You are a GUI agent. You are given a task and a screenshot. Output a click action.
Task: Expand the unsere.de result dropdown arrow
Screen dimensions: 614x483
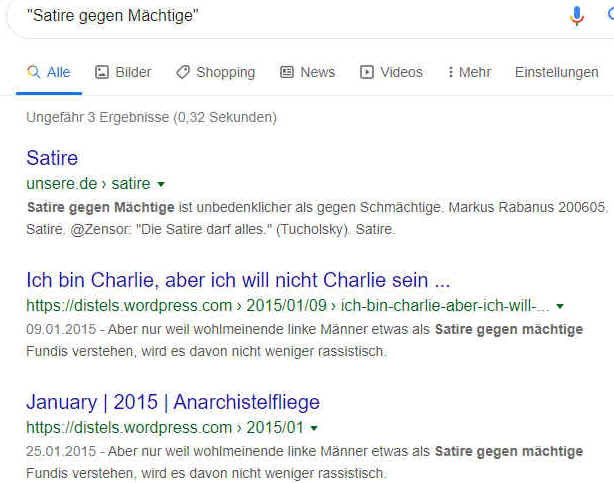point(161,184)
